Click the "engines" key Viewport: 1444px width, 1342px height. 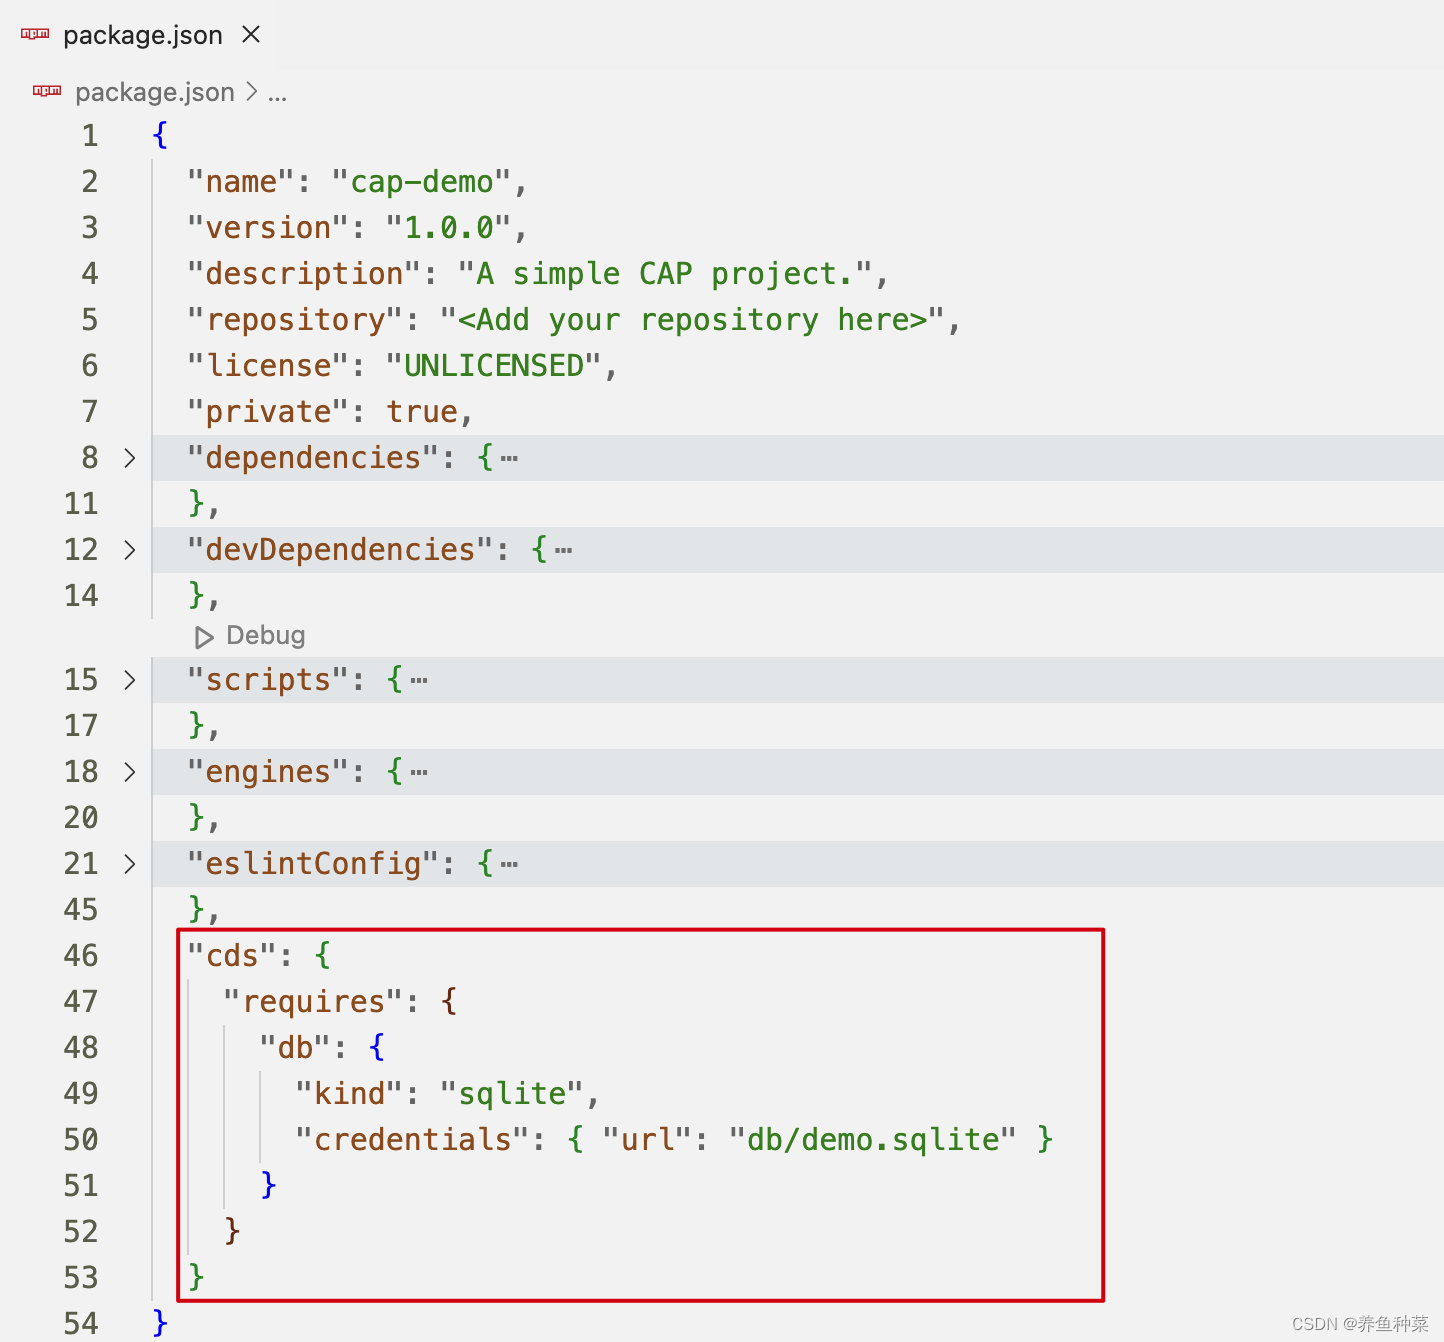click(x=268, y=772)
